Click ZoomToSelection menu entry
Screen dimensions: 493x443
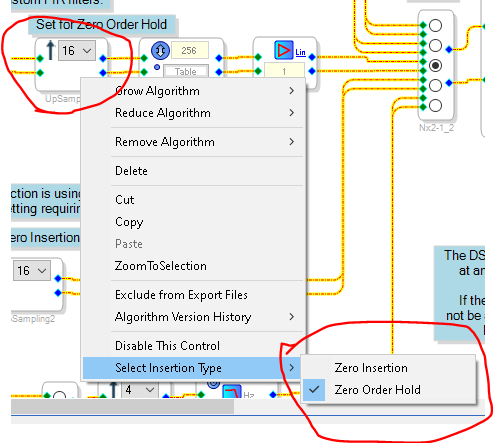193,266
